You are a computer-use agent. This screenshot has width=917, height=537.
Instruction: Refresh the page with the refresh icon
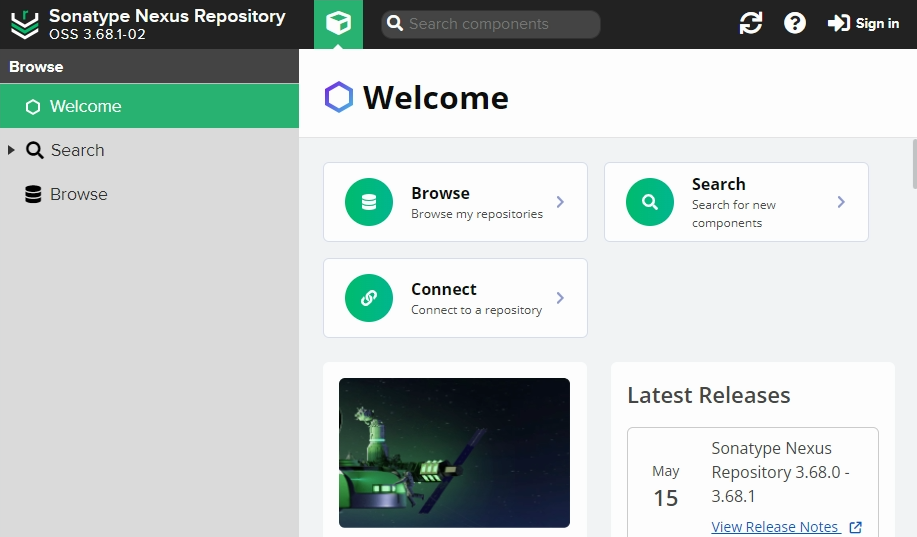tap(750, 23)
